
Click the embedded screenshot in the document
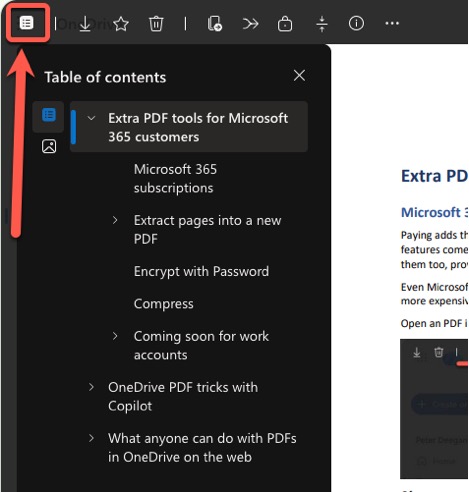434,409
